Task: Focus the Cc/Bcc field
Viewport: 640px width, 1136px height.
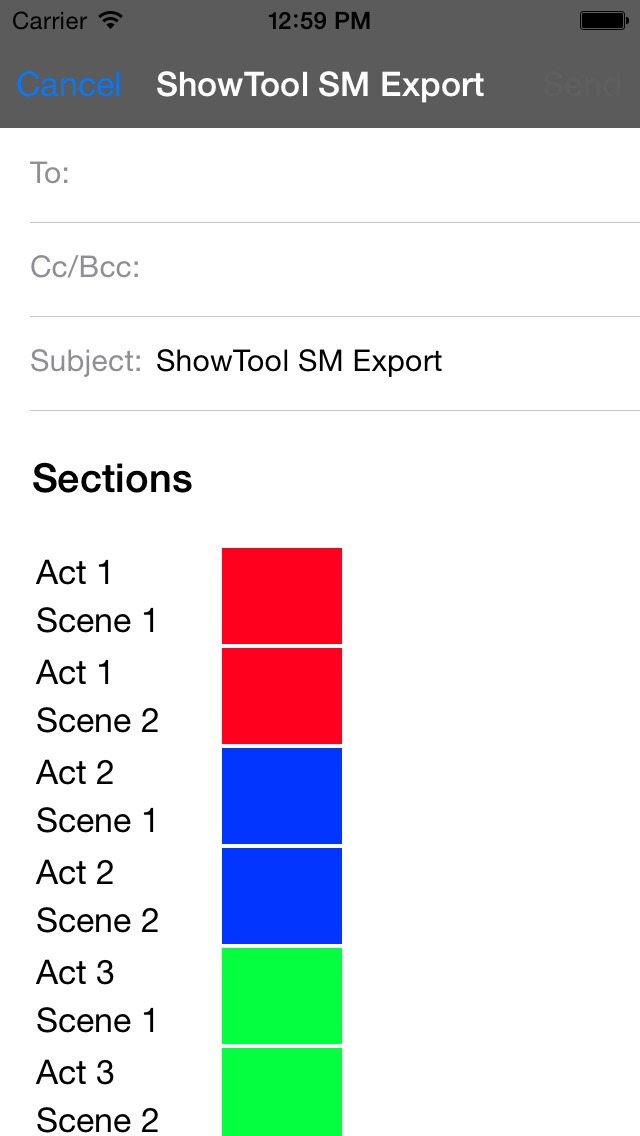Action: tap(335, 270)
